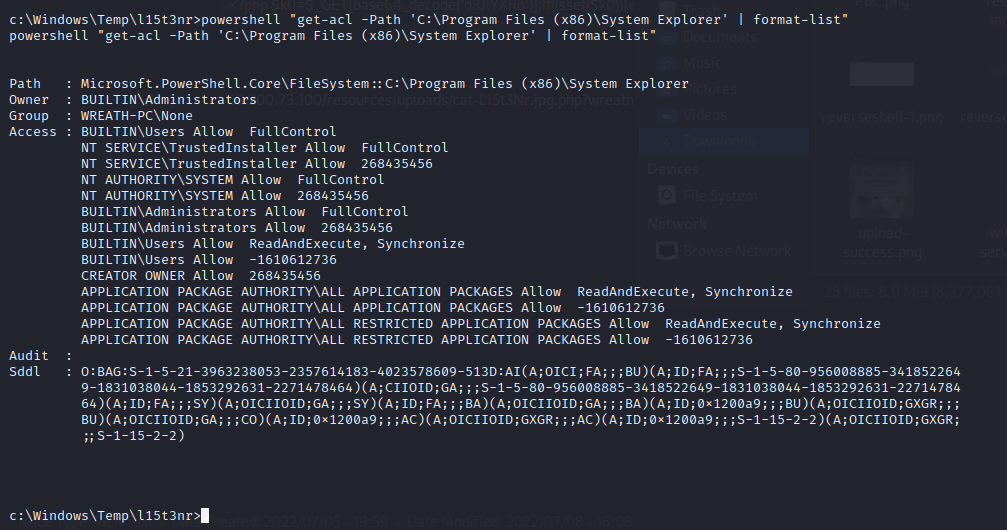Select NT SERVICE\TrustedInstaller Allow FullControl entry
Image resolution: width=1007 pixels, height=530 pixels.
tap(265, 148)
